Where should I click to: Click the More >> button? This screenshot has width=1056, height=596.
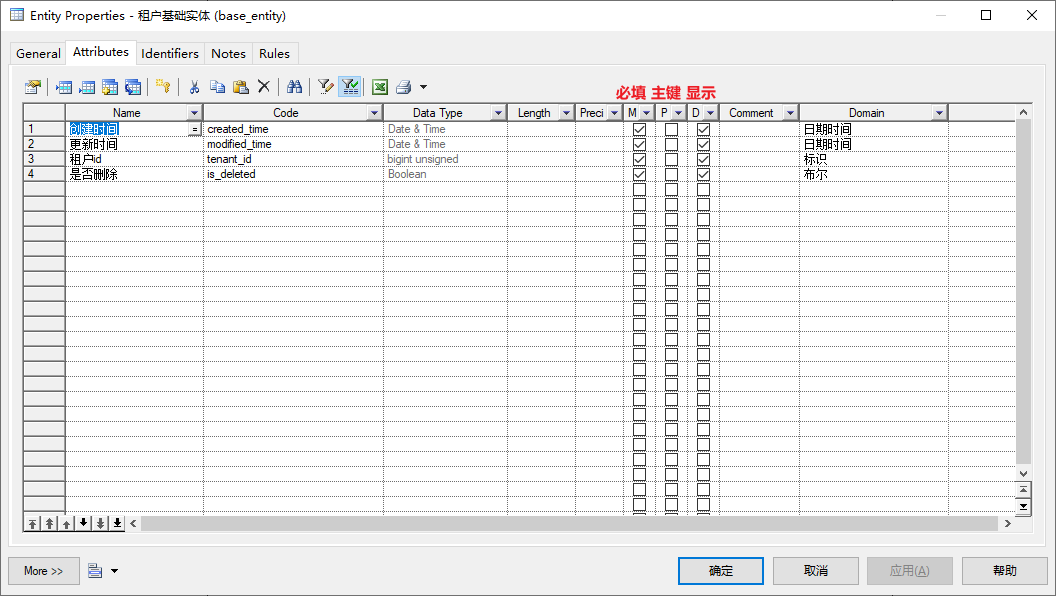click(x=44, y=571)
